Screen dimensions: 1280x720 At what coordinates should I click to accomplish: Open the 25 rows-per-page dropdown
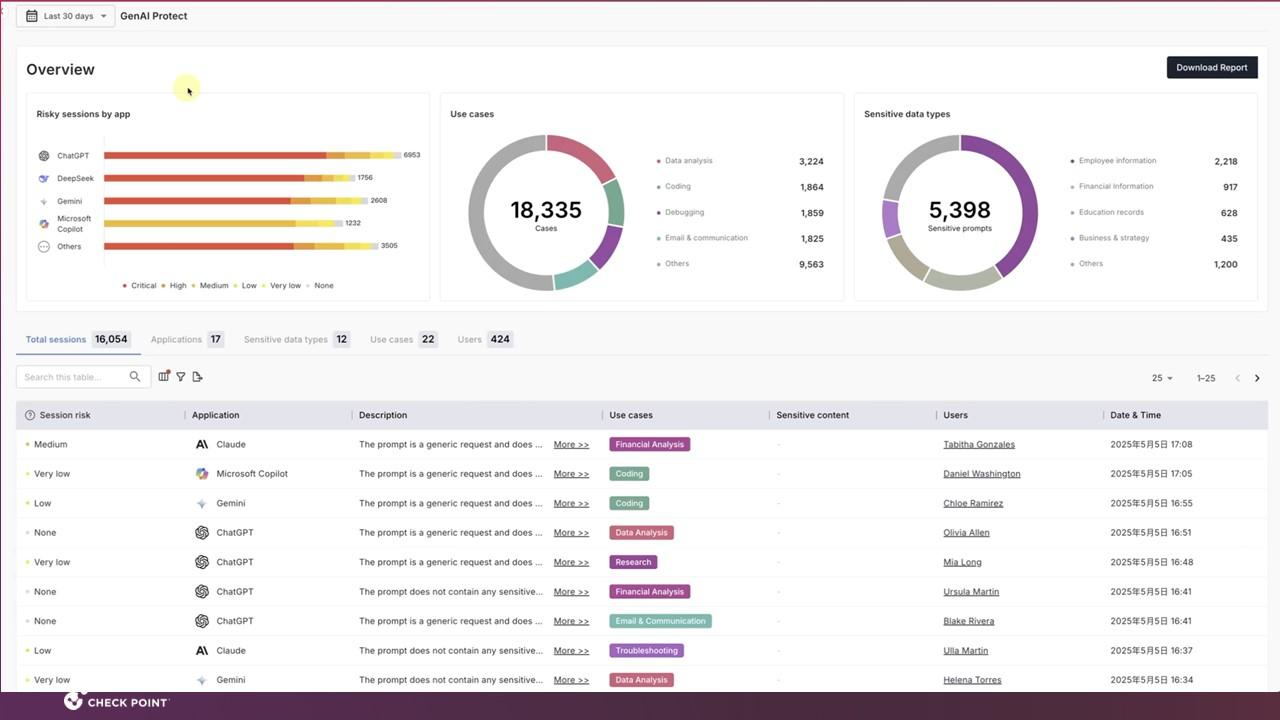[1162, 378]
